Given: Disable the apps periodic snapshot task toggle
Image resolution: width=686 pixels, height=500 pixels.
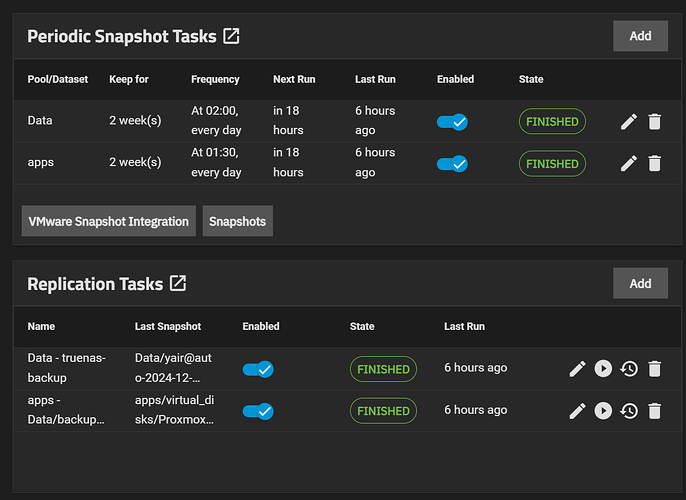Looking at the screenshot, I should (452, 164).
